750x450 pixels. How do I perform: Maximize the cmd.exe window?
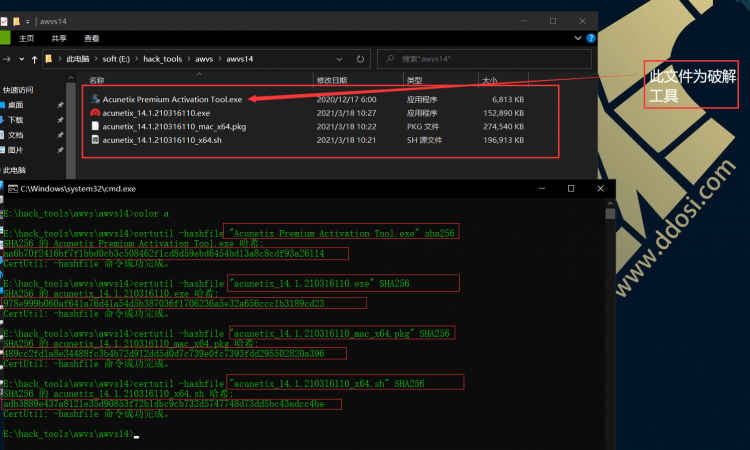(x=571, y=189)
